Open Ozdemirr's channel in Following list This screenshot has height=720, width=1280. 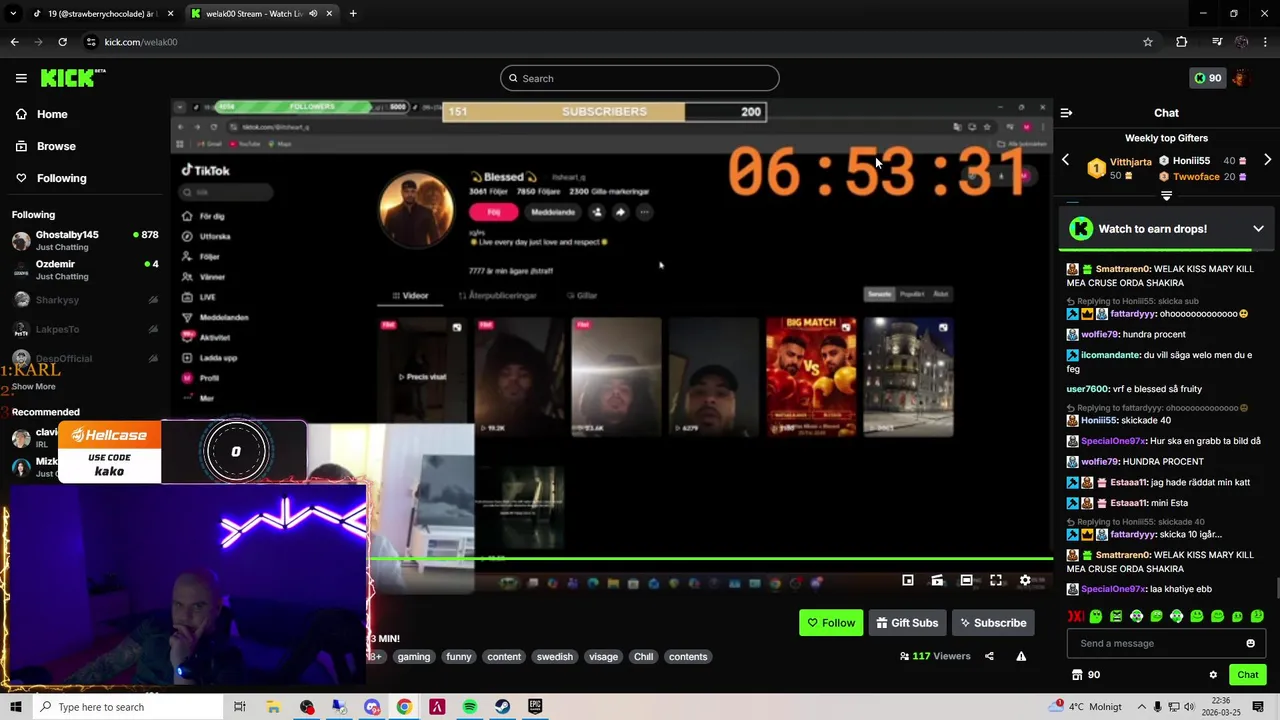85,270
